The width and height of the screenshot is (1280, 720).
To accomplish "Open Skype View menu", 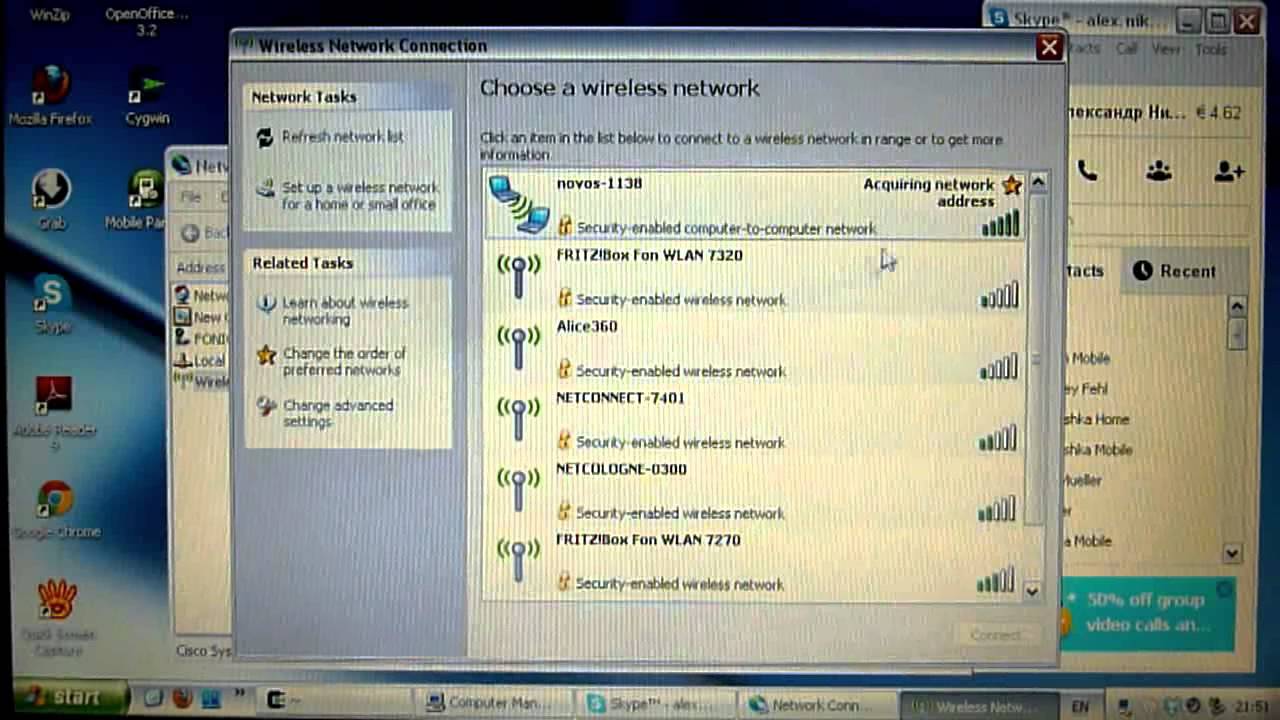I will pyautogui.click(x=1166, y=48).
